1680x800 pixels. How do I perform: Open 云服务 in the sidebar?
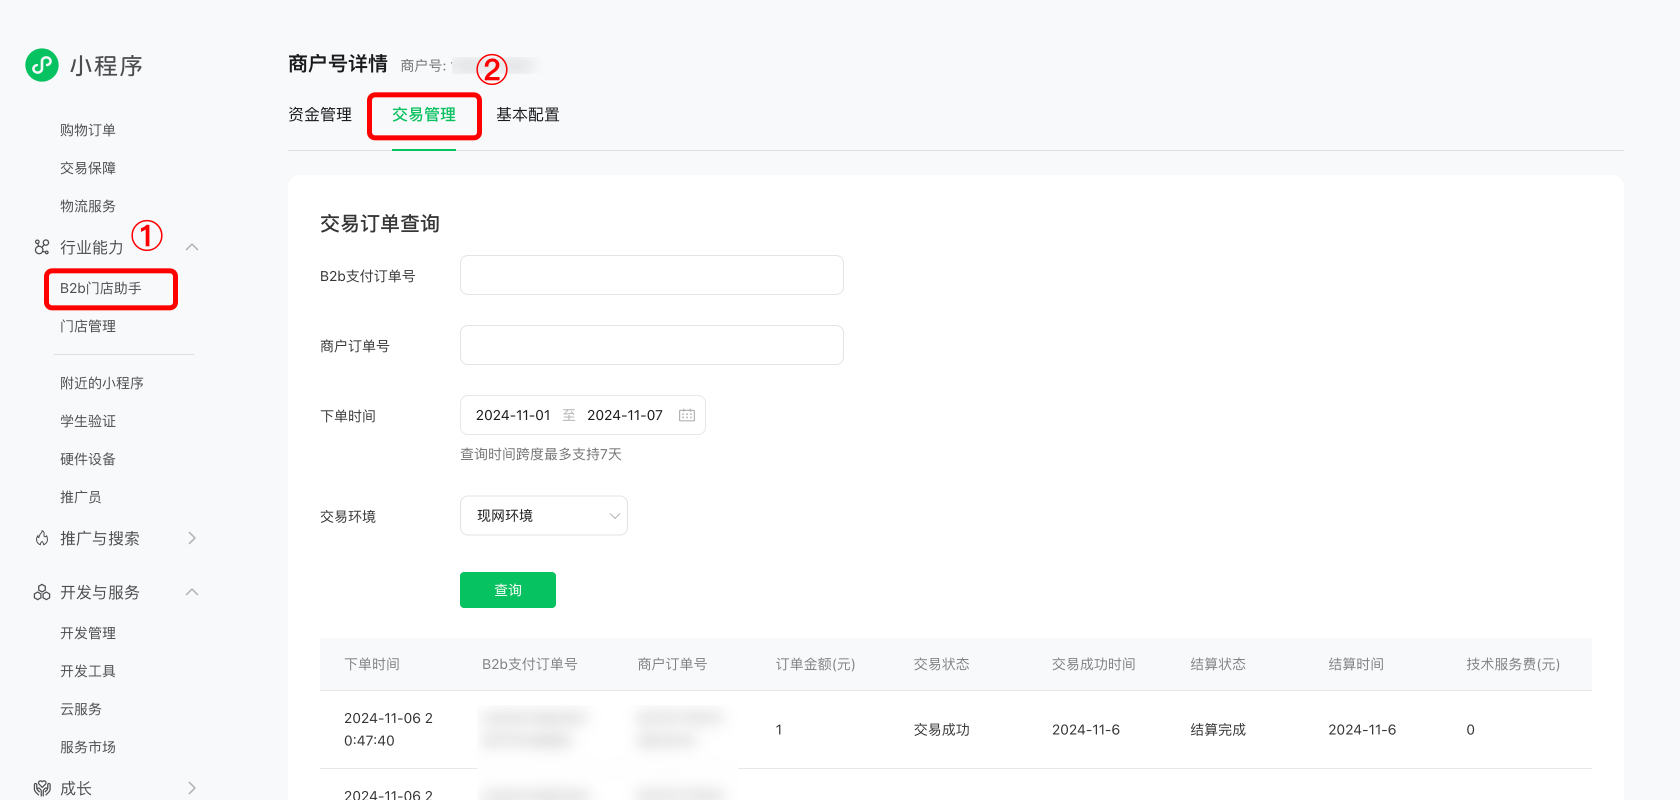tap(81, 709)
